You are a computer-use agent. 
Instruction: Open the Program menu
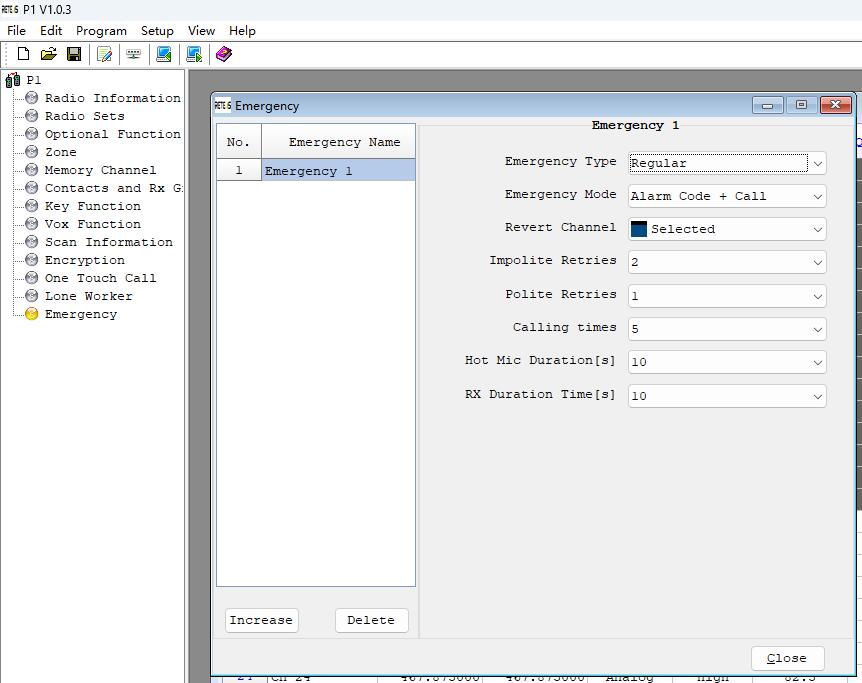coord(101,31)
